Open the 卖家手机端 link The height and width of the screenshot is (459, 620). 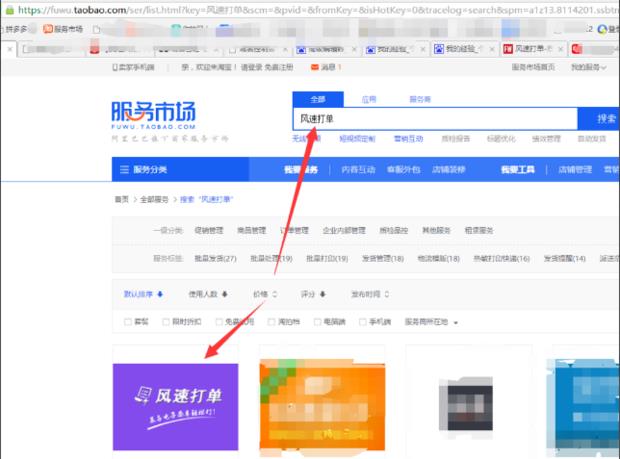(133, 68)
